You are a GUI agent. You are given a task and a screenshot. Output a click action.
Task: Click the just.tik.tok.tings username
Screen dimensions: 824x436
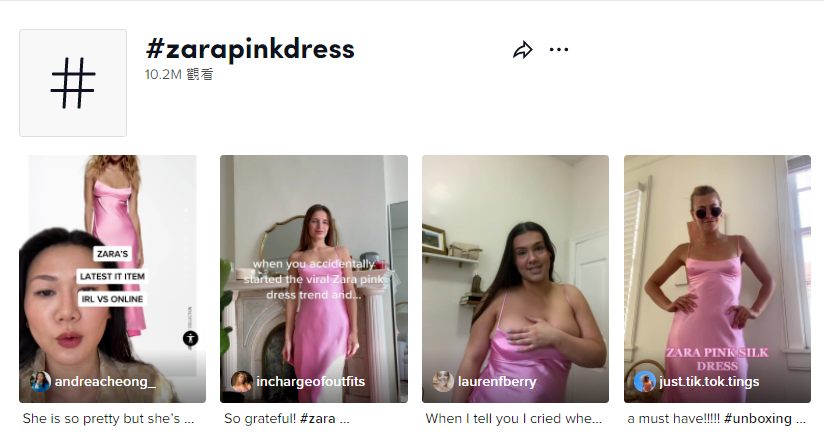pyautogui.click(x=709, y=381)
